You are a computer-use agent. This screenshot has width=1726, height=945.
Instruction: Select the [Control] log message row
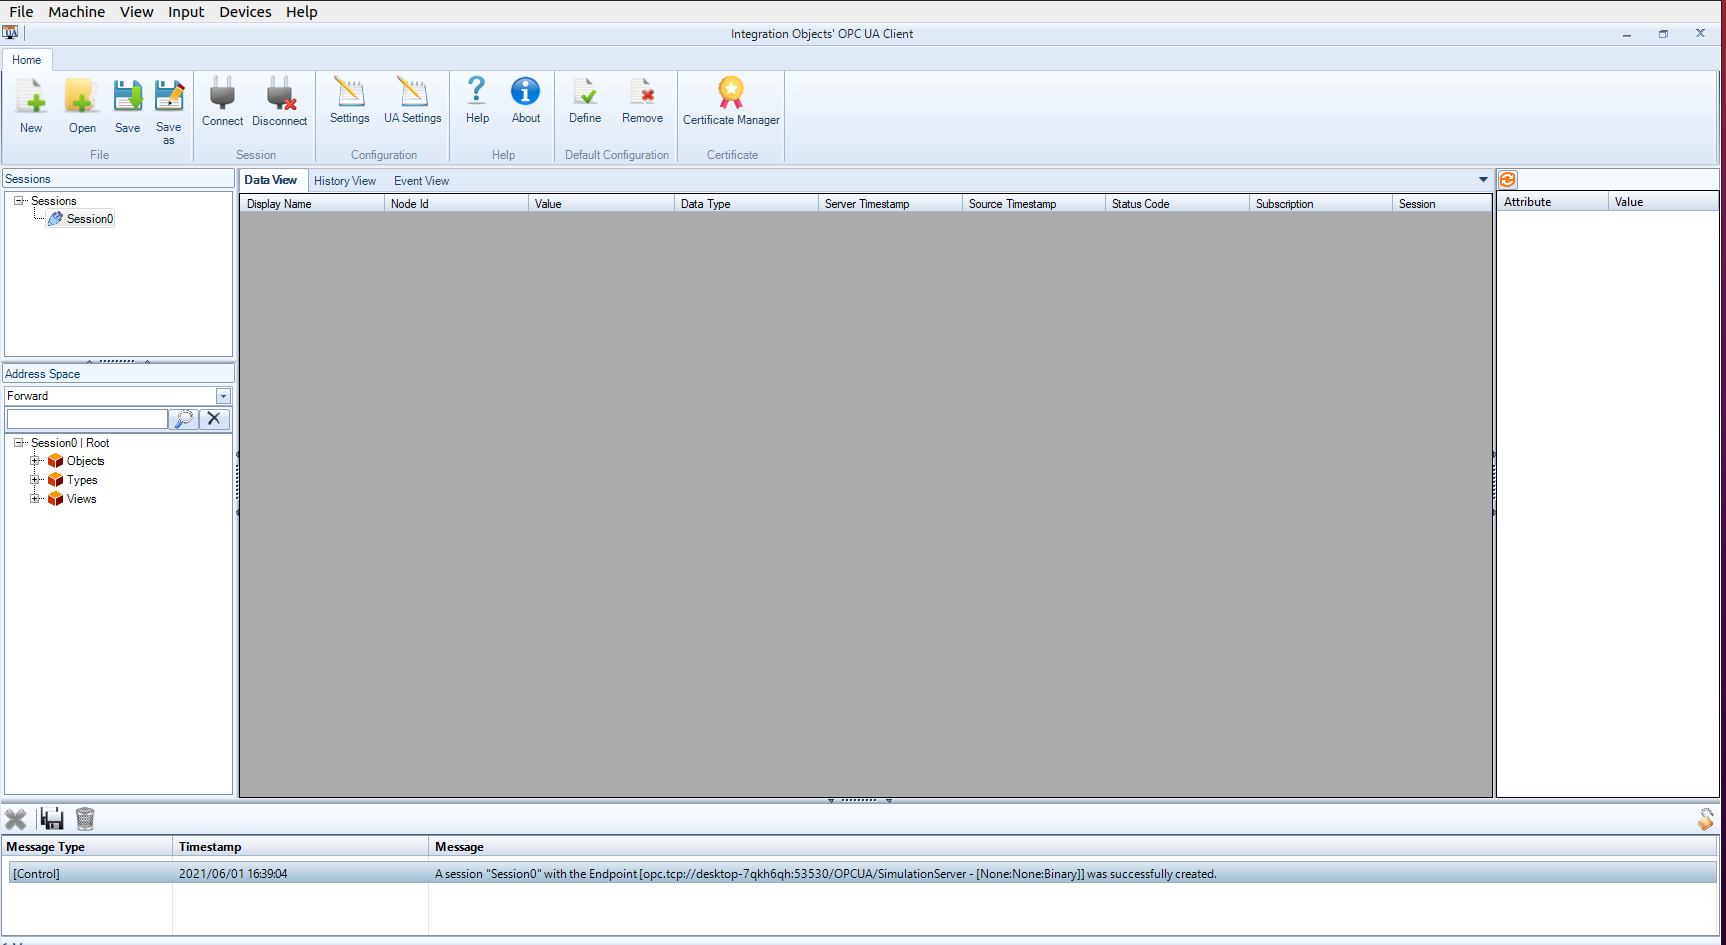pyautogui.click(x=863, y=874)
